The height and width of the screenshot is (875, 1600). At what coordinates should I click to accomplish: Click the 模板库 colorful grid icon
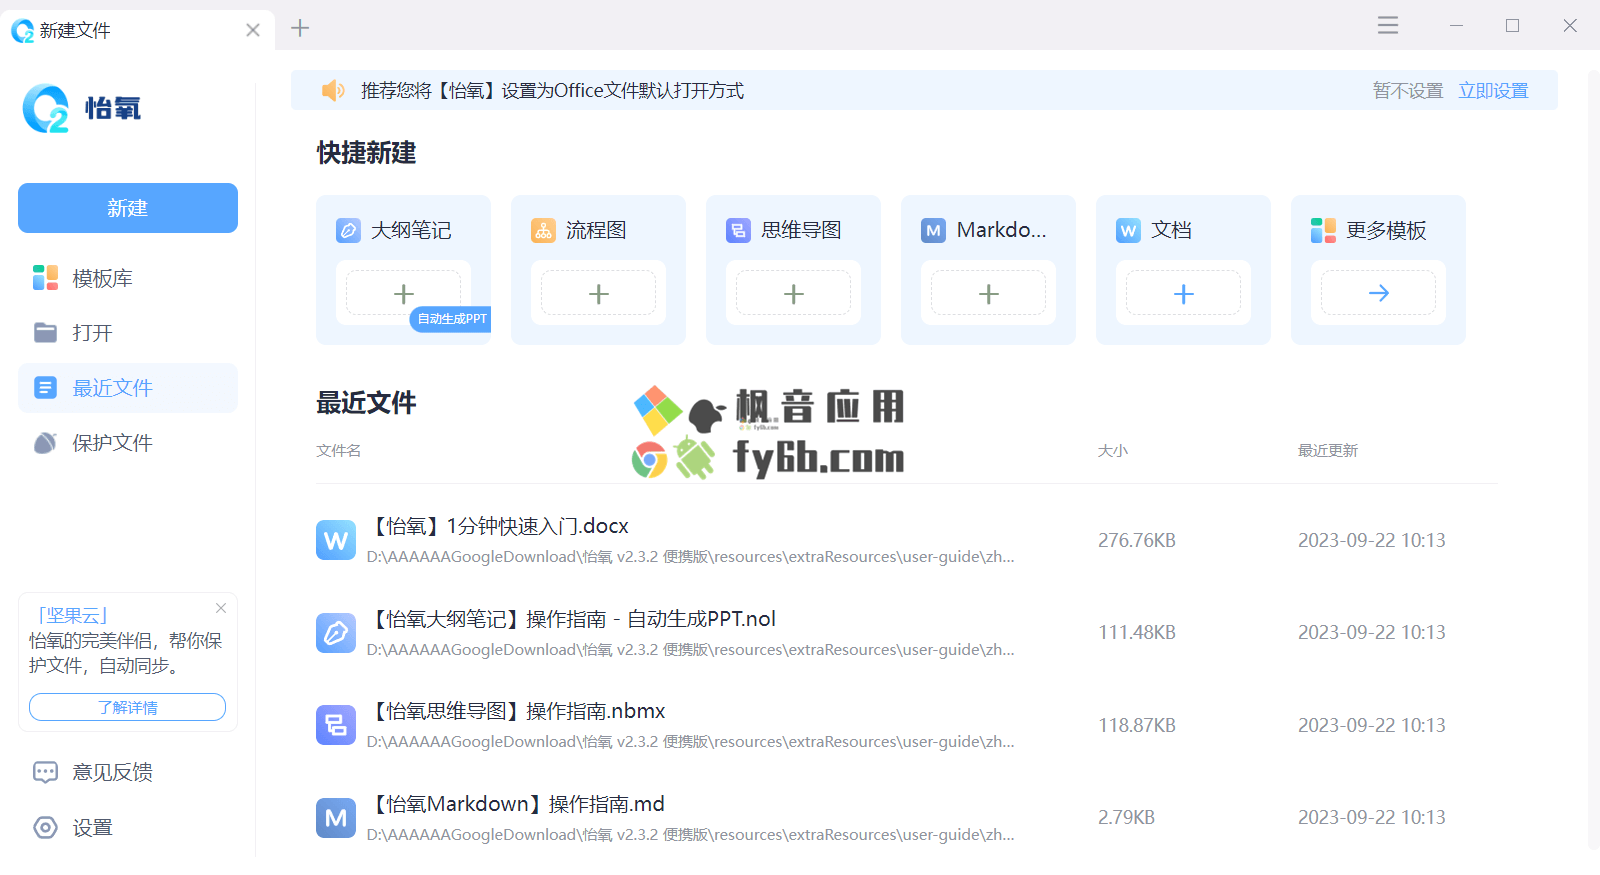click(45, 278)
